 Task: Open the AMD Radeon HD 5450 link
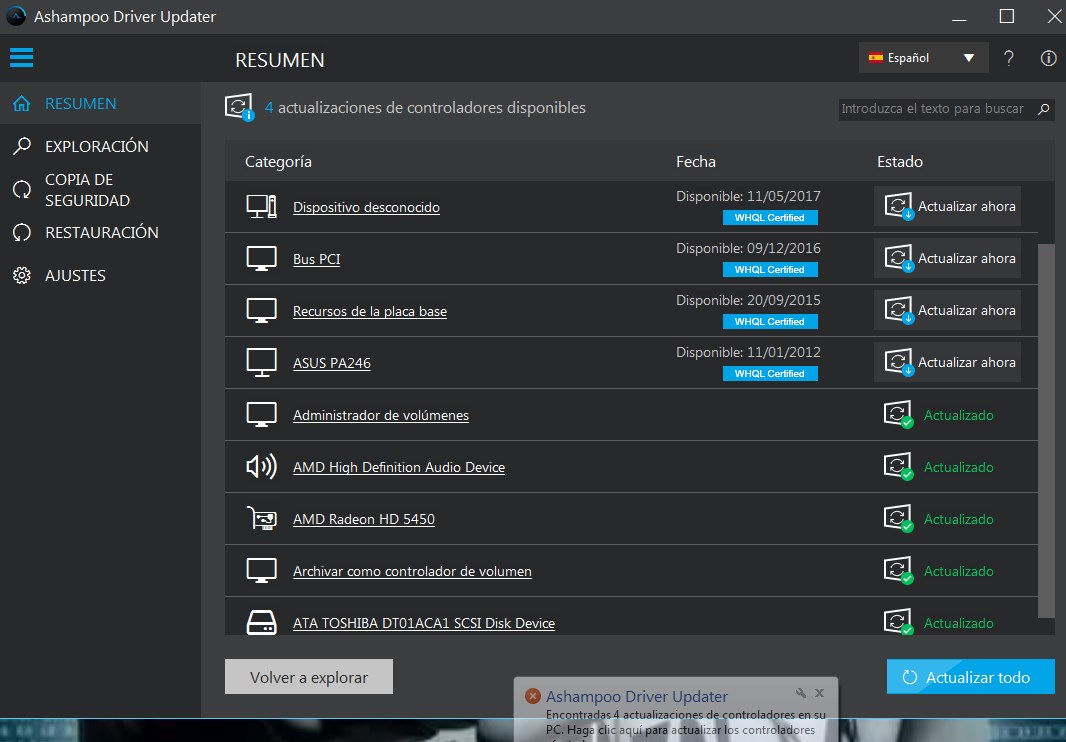364,520
